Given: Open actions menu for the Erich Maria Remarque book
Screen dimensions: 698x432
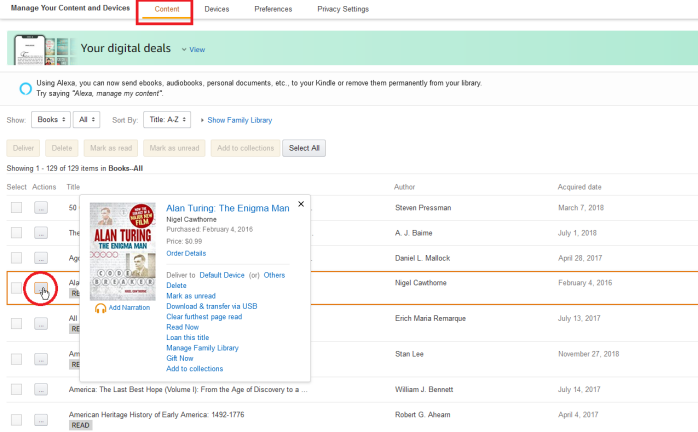Looking at the screenshot, I should 41,323.
